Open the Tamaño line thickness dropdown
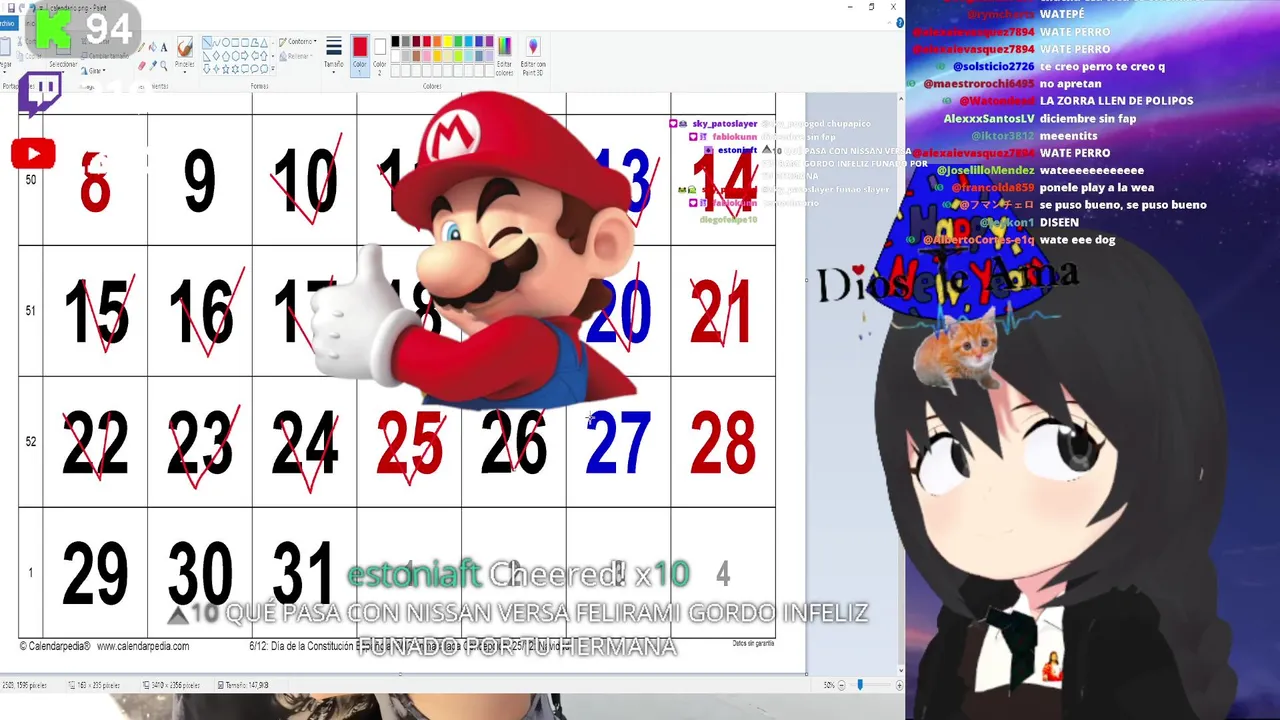The height and width of the screenshot is (720, 1280). pos(334,54)
